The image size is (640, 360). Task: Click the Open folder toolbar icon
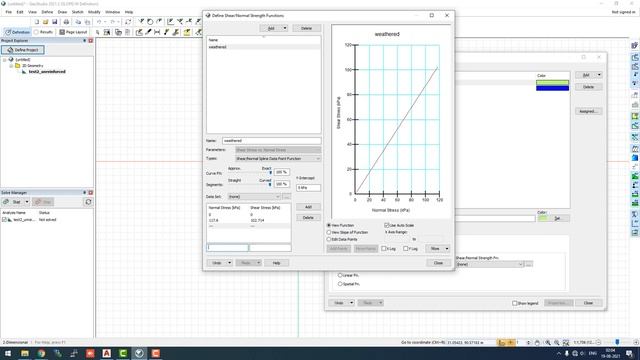[46, 22]
